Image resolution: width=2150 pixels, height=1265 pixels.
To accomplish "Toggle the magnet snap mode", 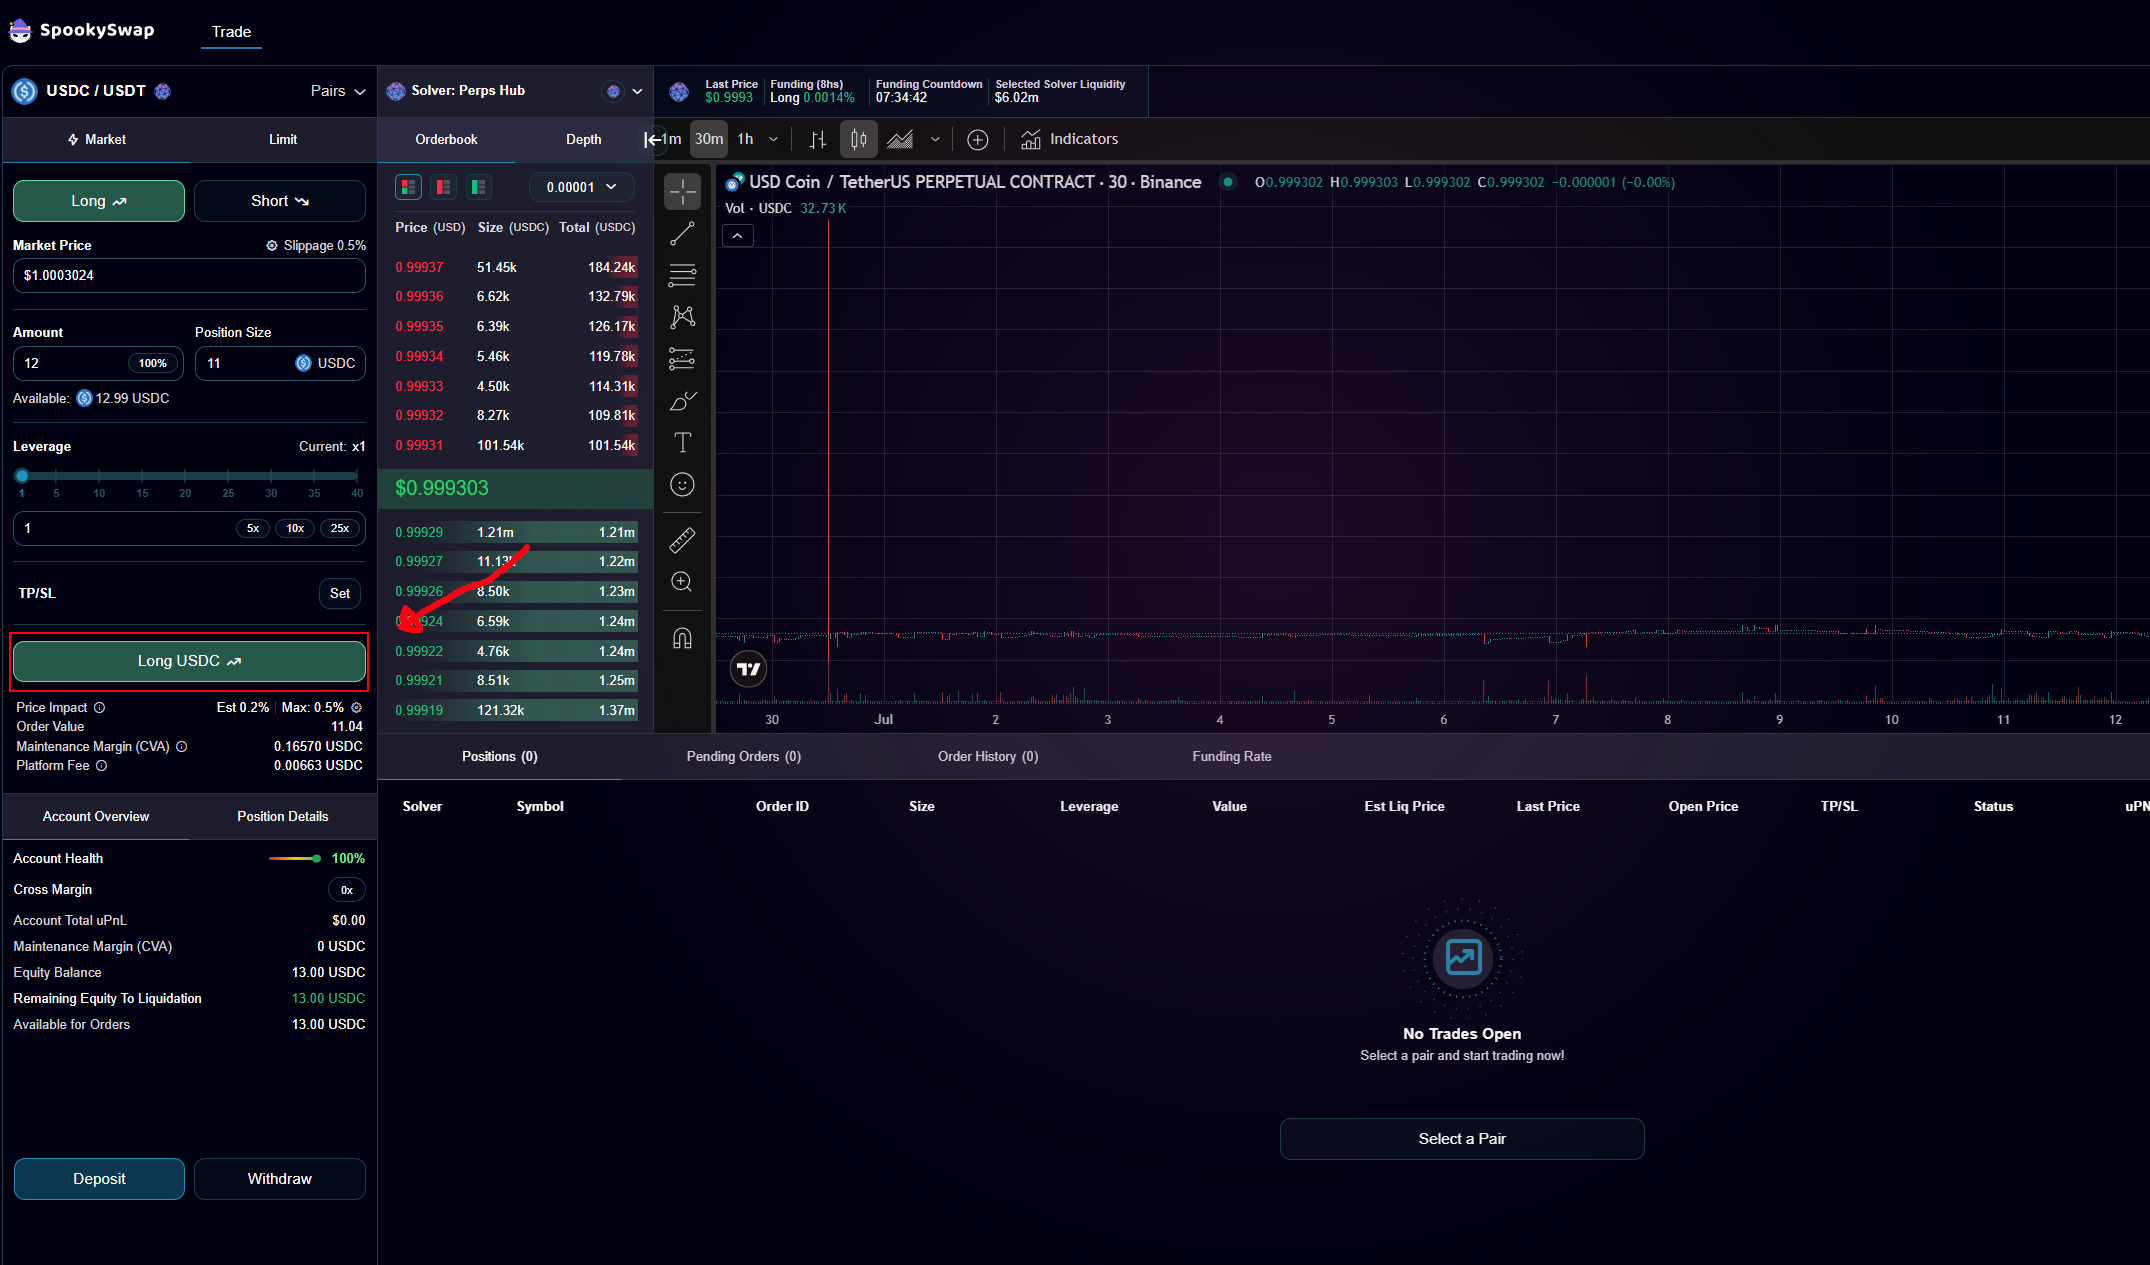I will point(682,638).
